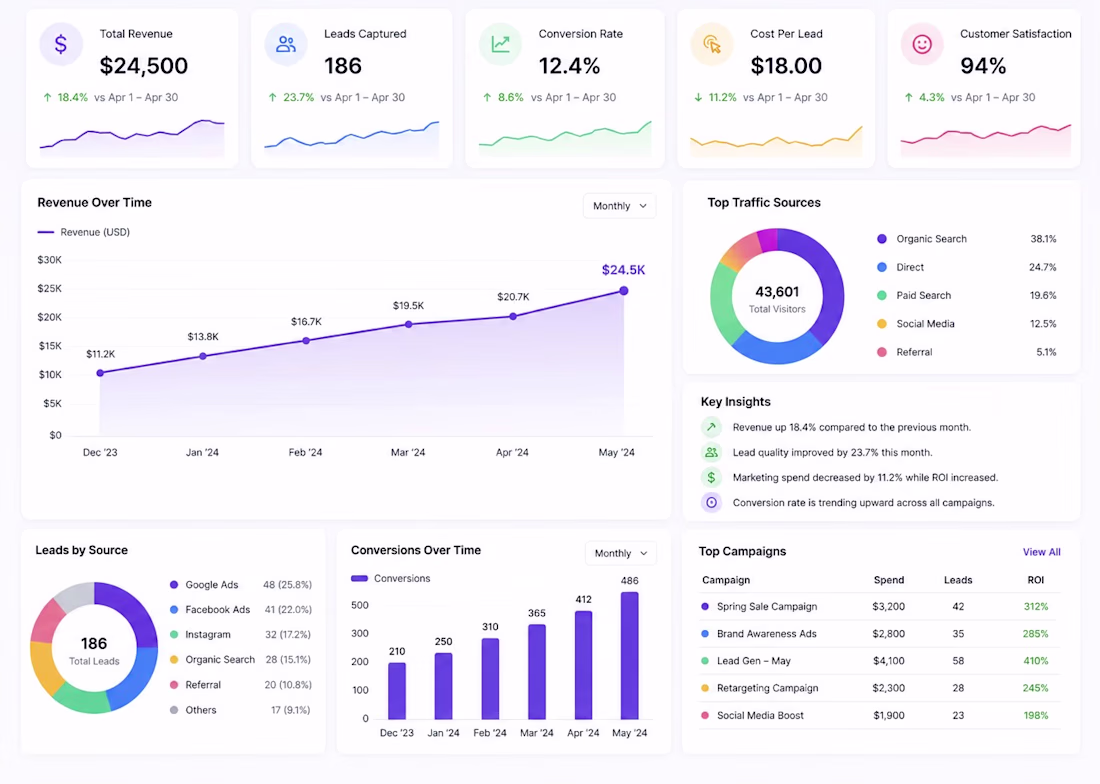Click the arrow icon beside Revenue up insight

(x=711, y=427)
